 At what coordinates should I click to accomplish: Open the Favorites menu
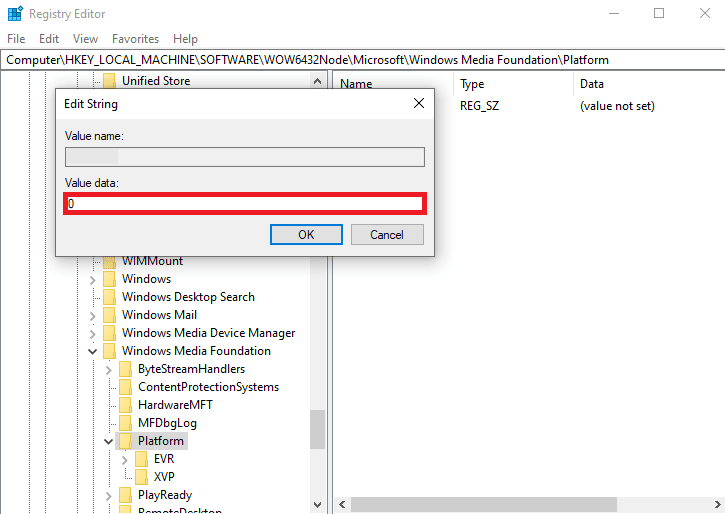coord(135,39)
